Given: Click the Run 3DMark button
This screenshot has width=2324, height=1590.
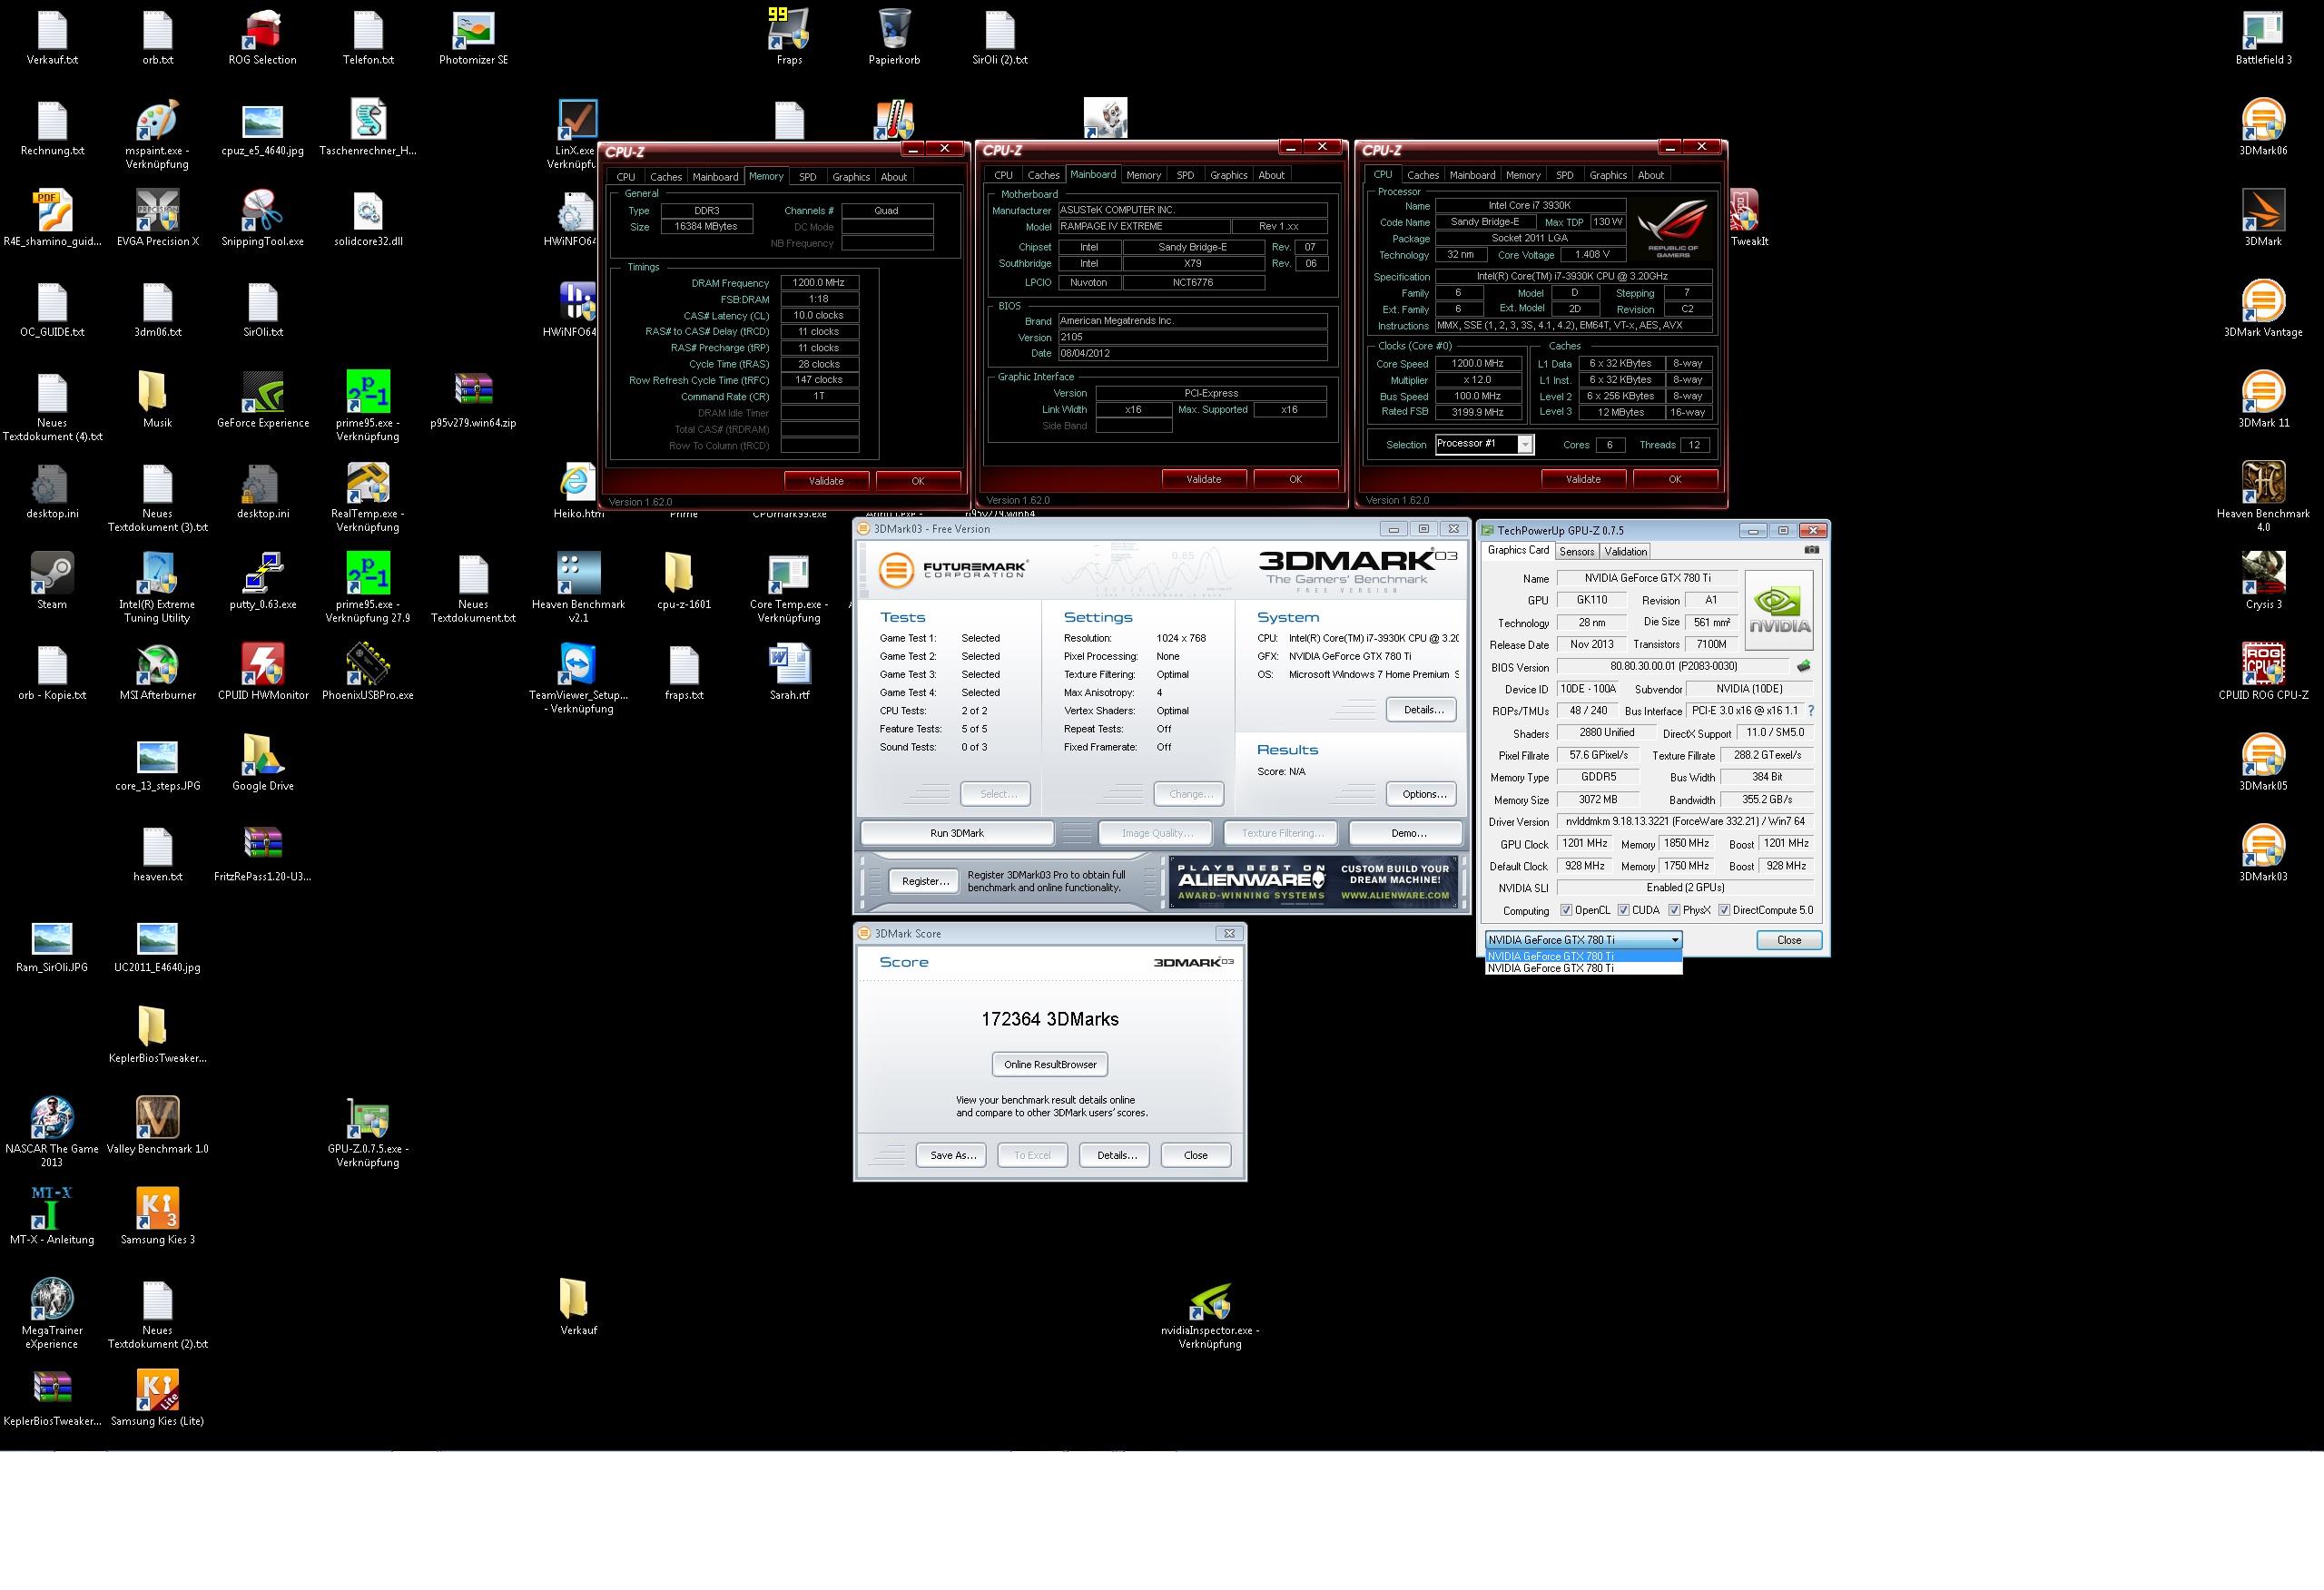Looking at the screenshot, I should (x=957, y=833).
